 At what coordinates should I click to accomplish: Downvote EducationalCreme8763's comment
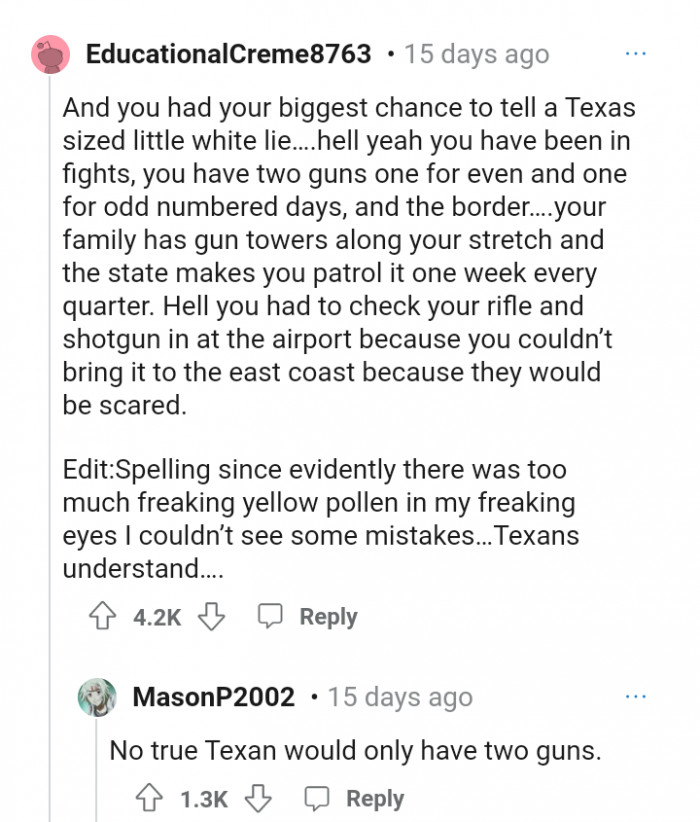tap(211, 617)
